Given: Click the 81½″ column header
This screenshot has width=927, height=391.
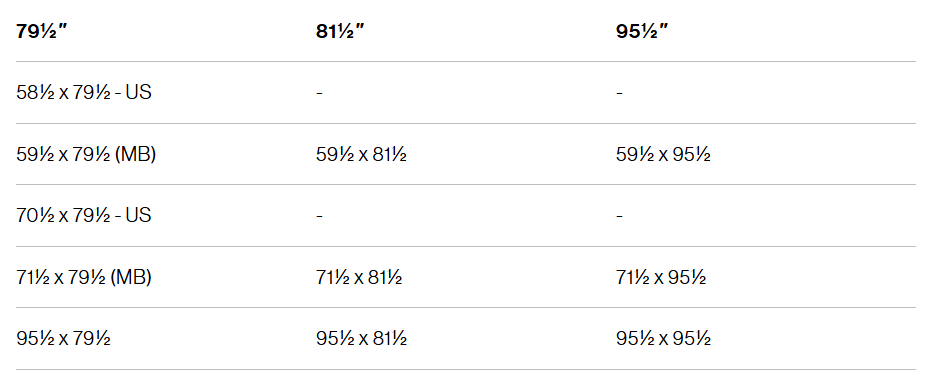Looking at the screenshot, I should click(x=340, y=31).
